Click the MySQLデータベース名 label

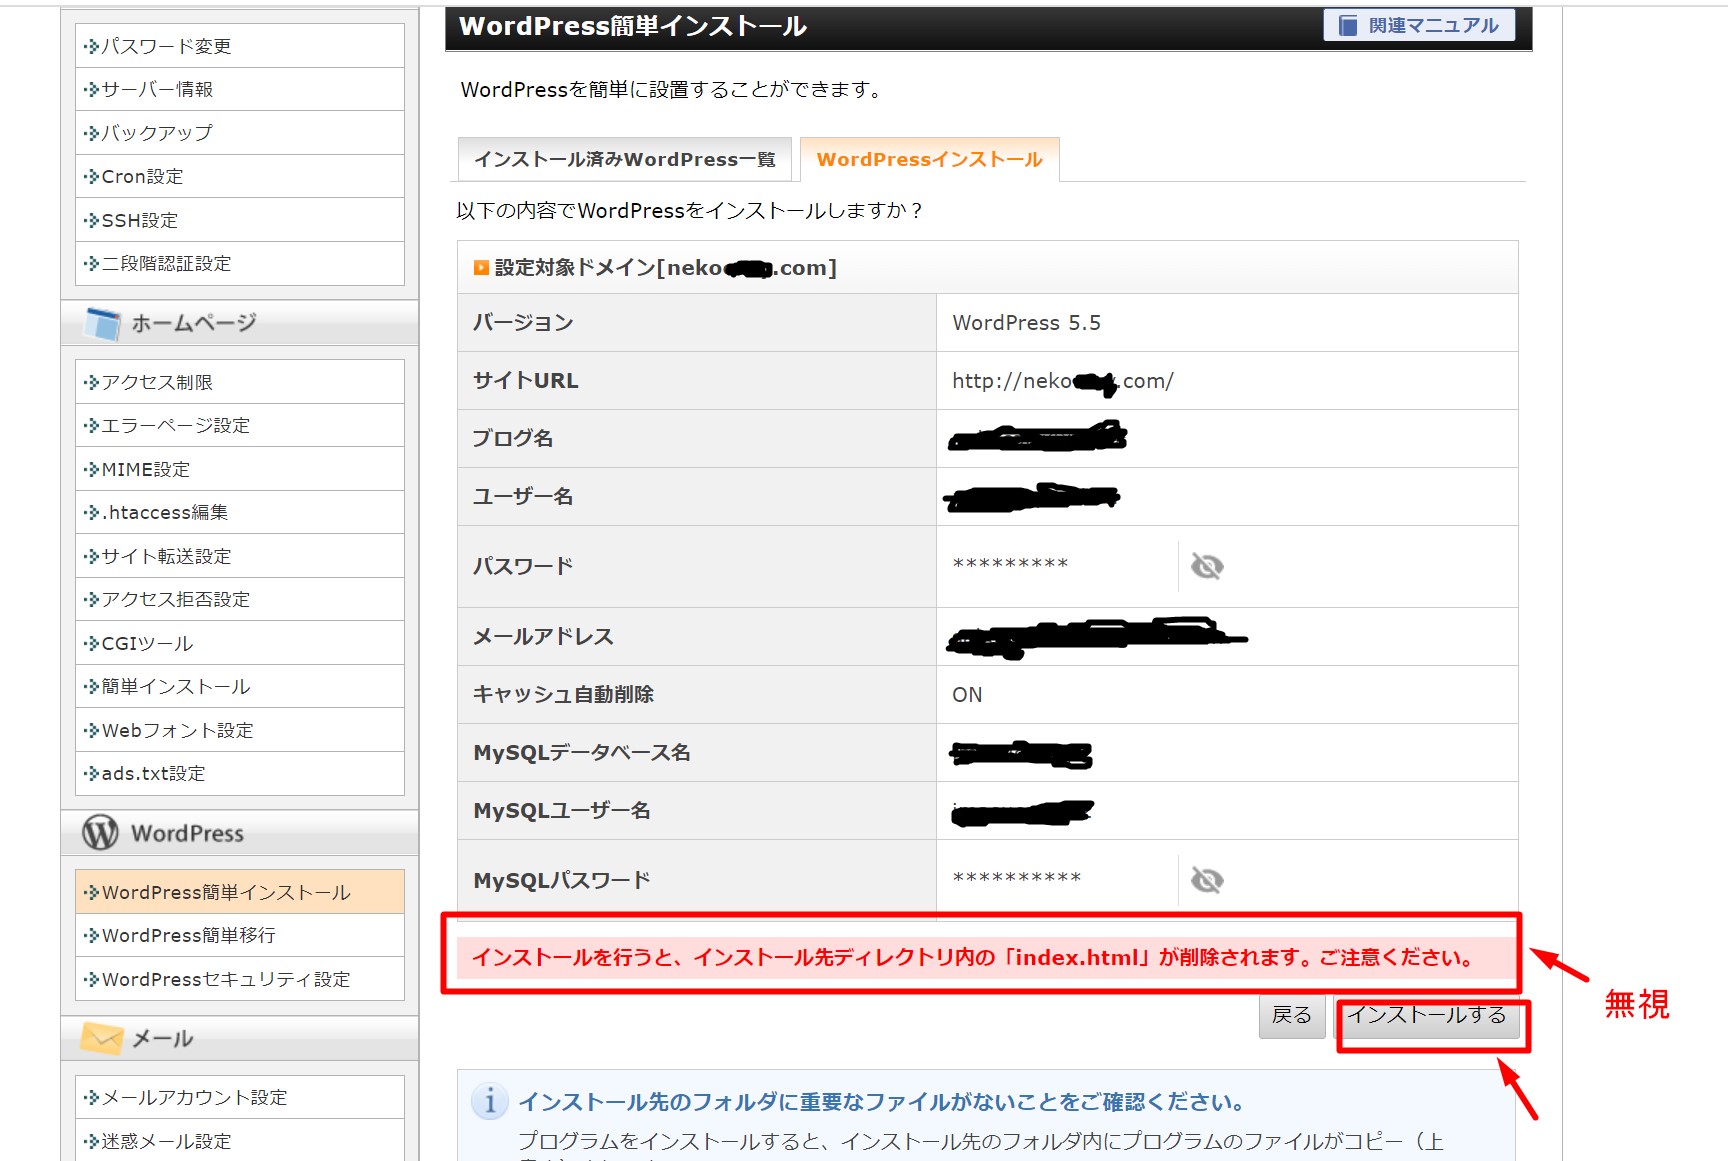pyautogui.click(x=582, y=753)
